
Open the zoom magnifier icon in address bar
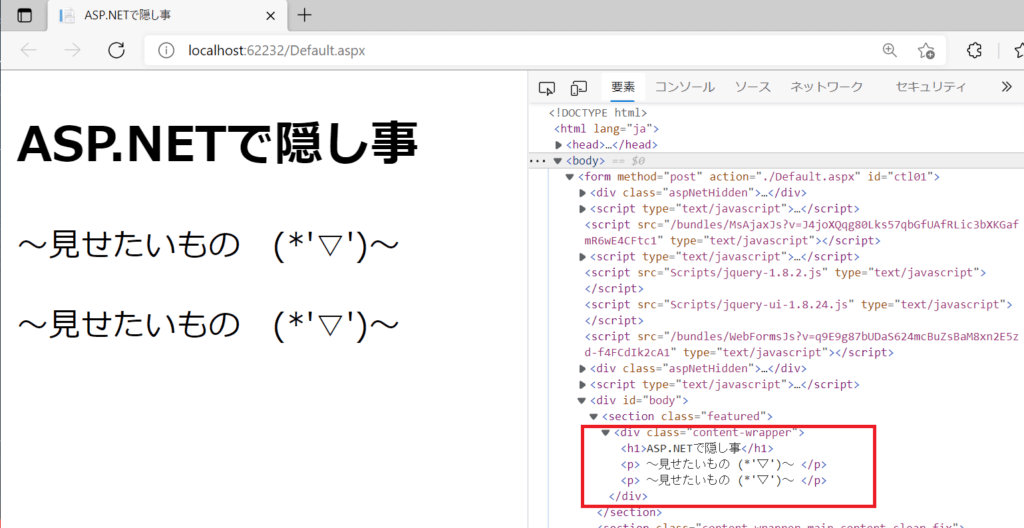coord(889,51)
